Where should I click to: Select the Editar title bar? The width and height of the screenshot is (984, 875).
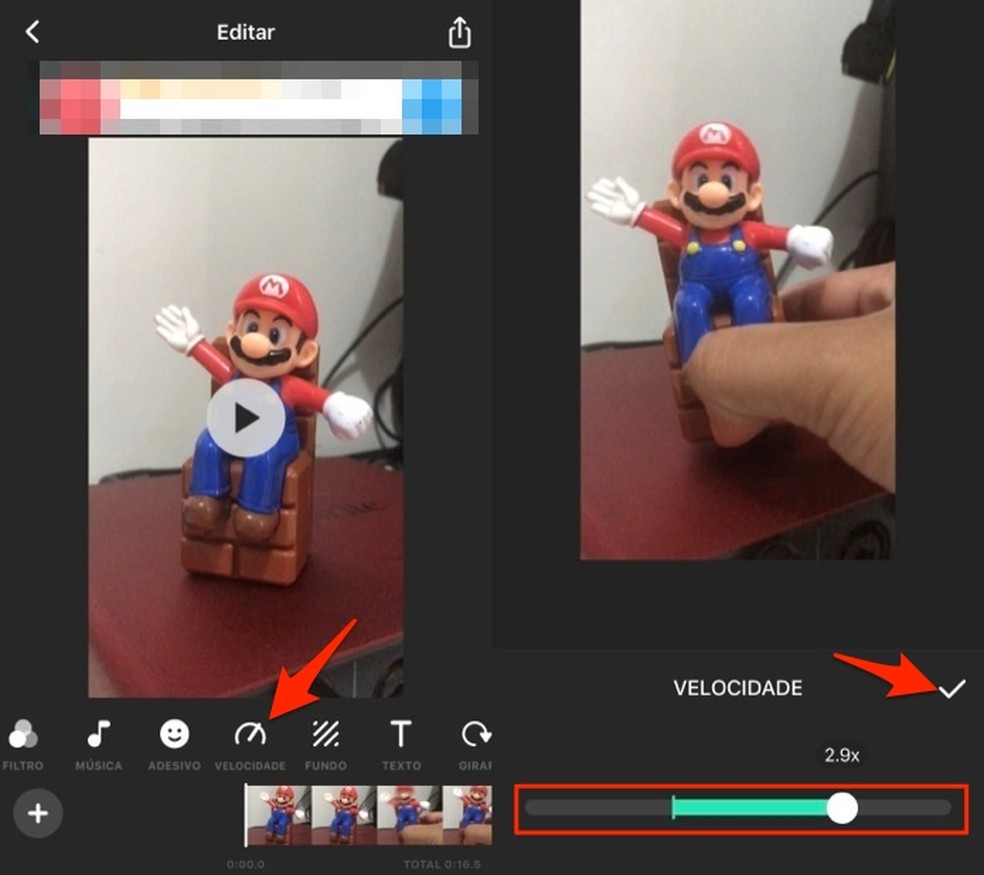(244, 32)
